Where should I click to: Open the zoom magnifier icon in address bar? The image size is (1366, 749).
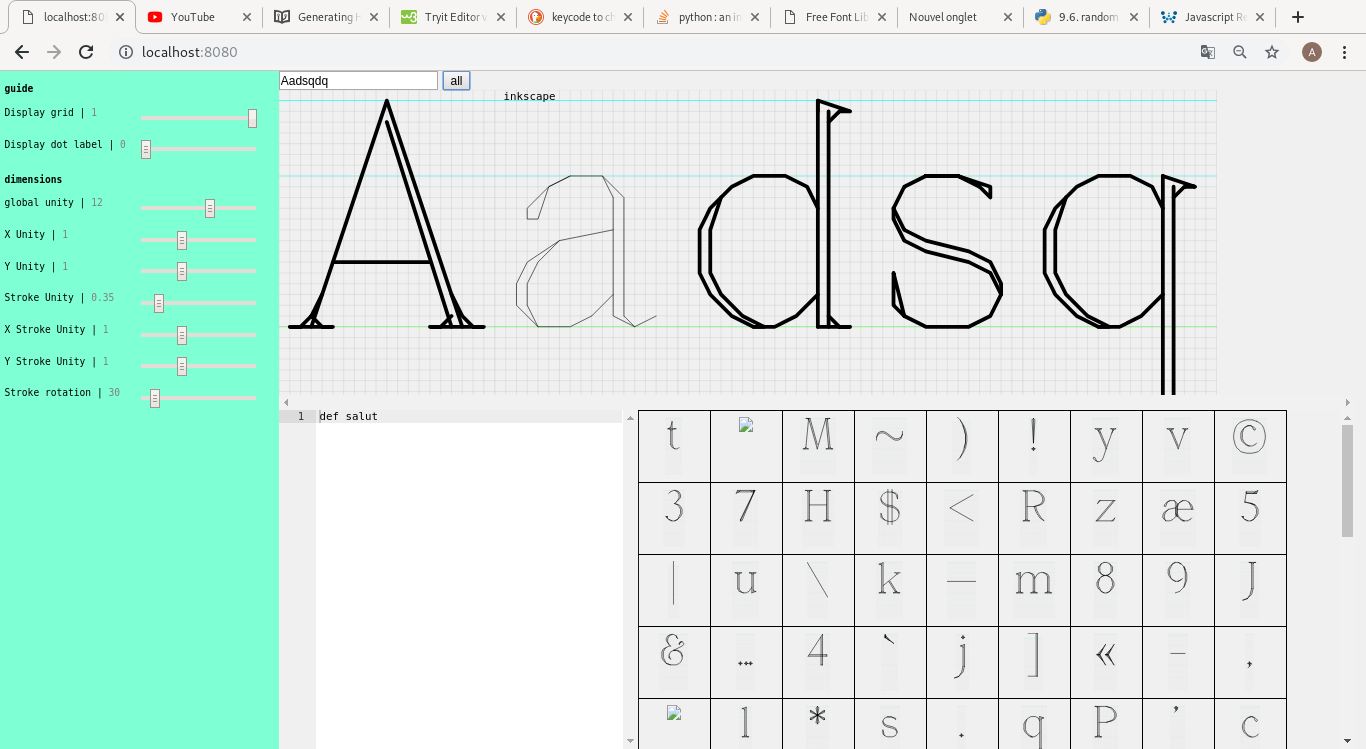point(1240,53)
